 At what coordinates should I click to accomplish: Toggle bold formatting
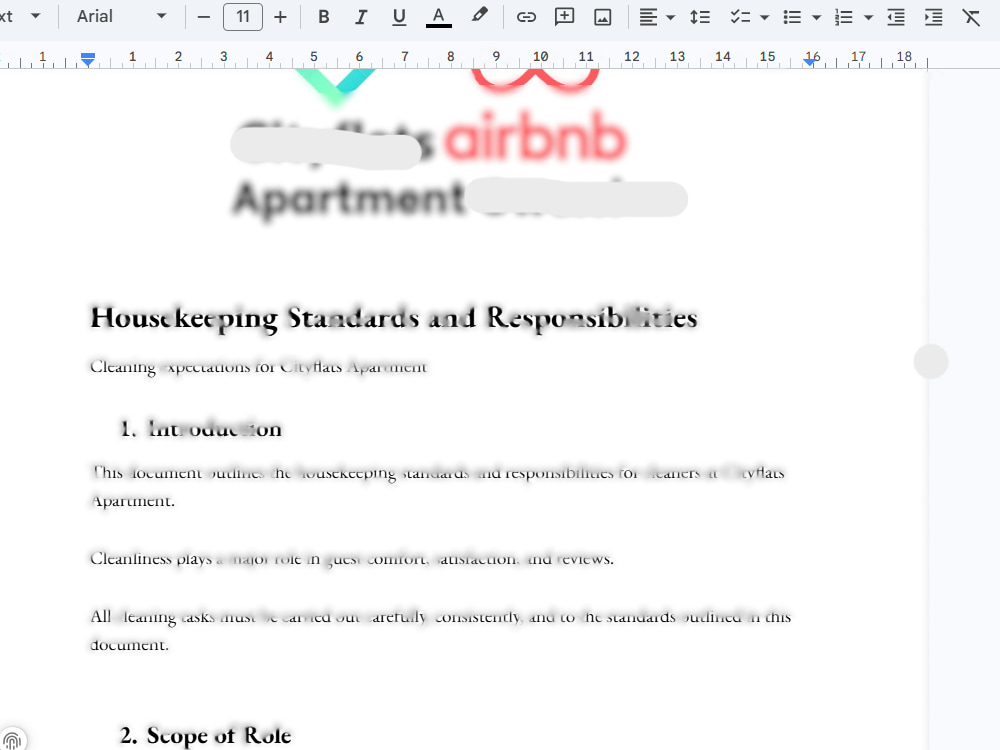[323, 17]
